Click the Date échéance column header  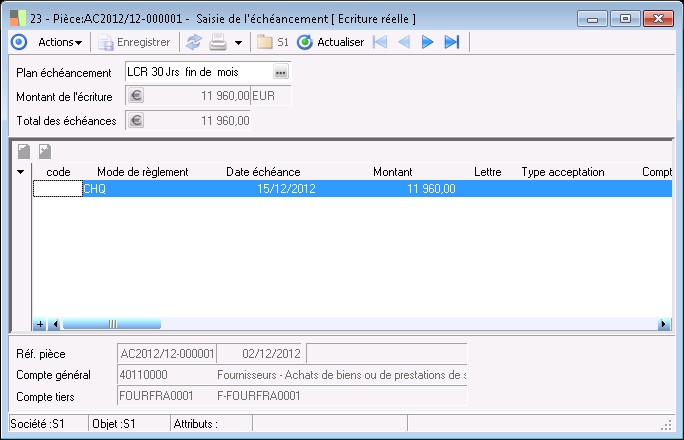click(x=263, y=172)
